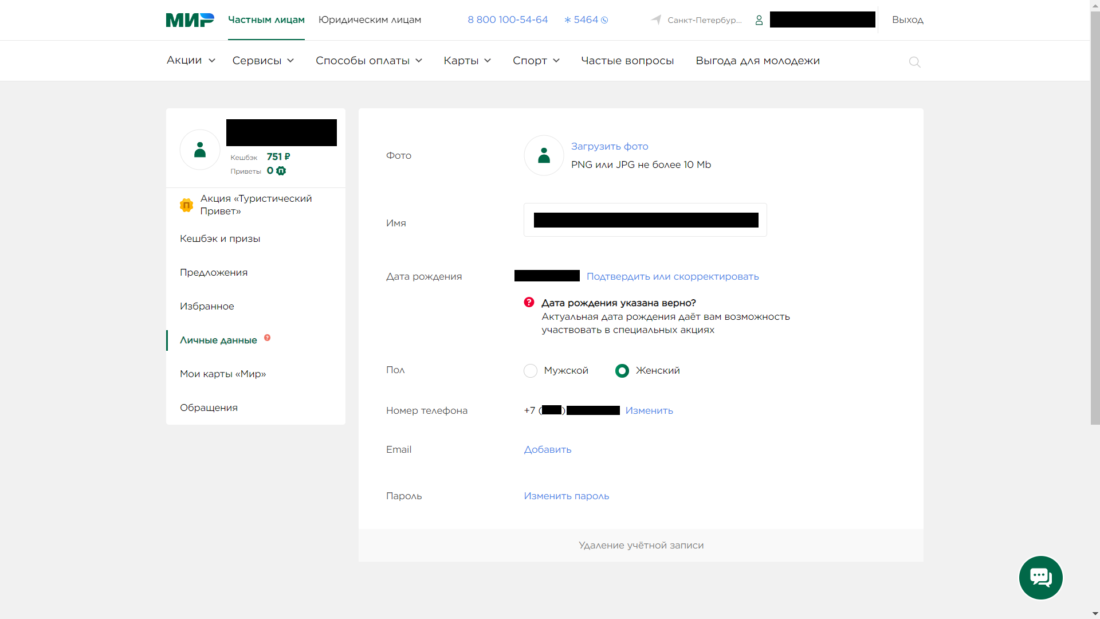Open the Карты dropdown menu
Image resolution: width=1100 pixels, height=619 pixels.
(467, 61)
